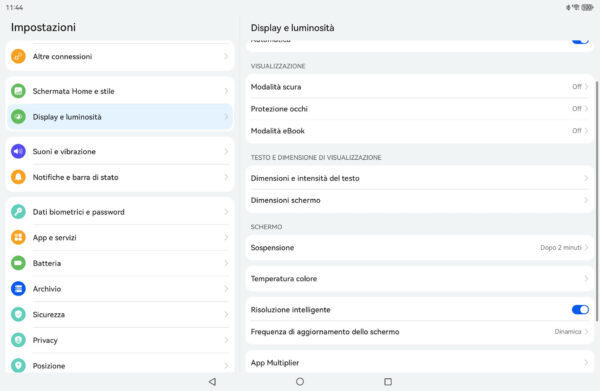Viewport: 600px width, 391px height.
Task: Tap the Dati biometrici key icon
Action: (18, 212)
